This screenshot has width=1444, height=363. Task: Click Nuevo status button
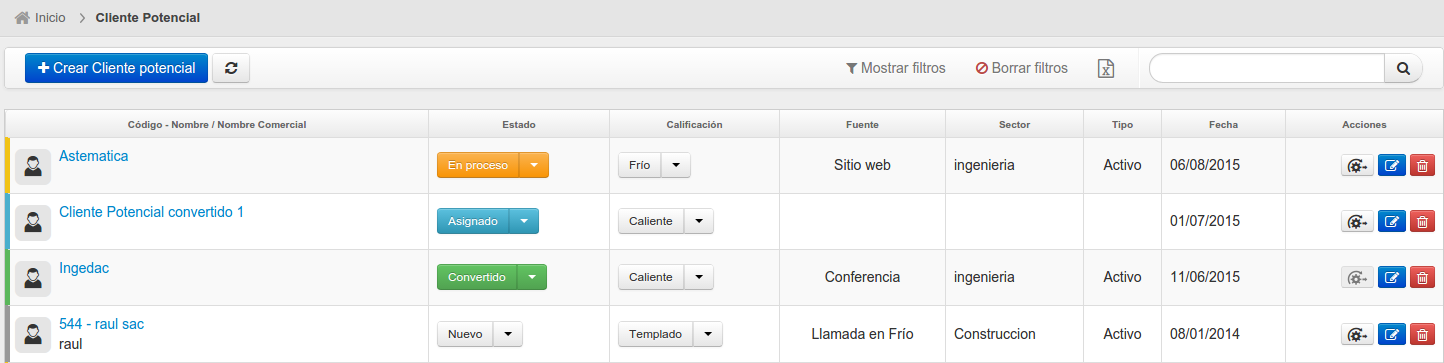point(465,334)
